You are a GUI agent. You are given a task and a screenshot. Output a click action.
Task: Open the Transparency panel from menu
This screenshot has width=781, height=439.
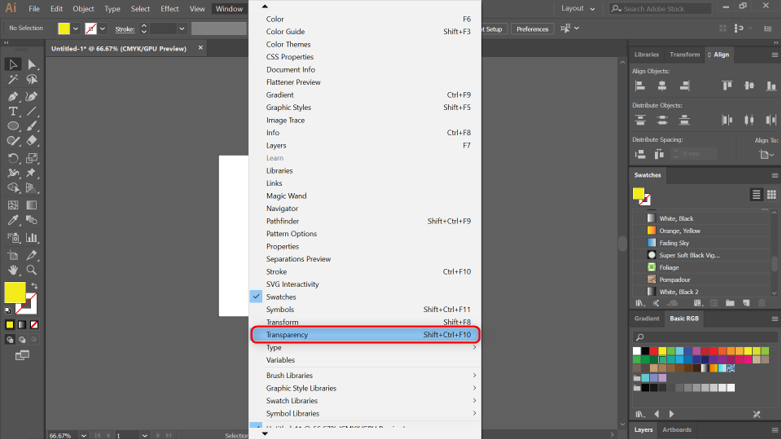click(x=366, y=335)
